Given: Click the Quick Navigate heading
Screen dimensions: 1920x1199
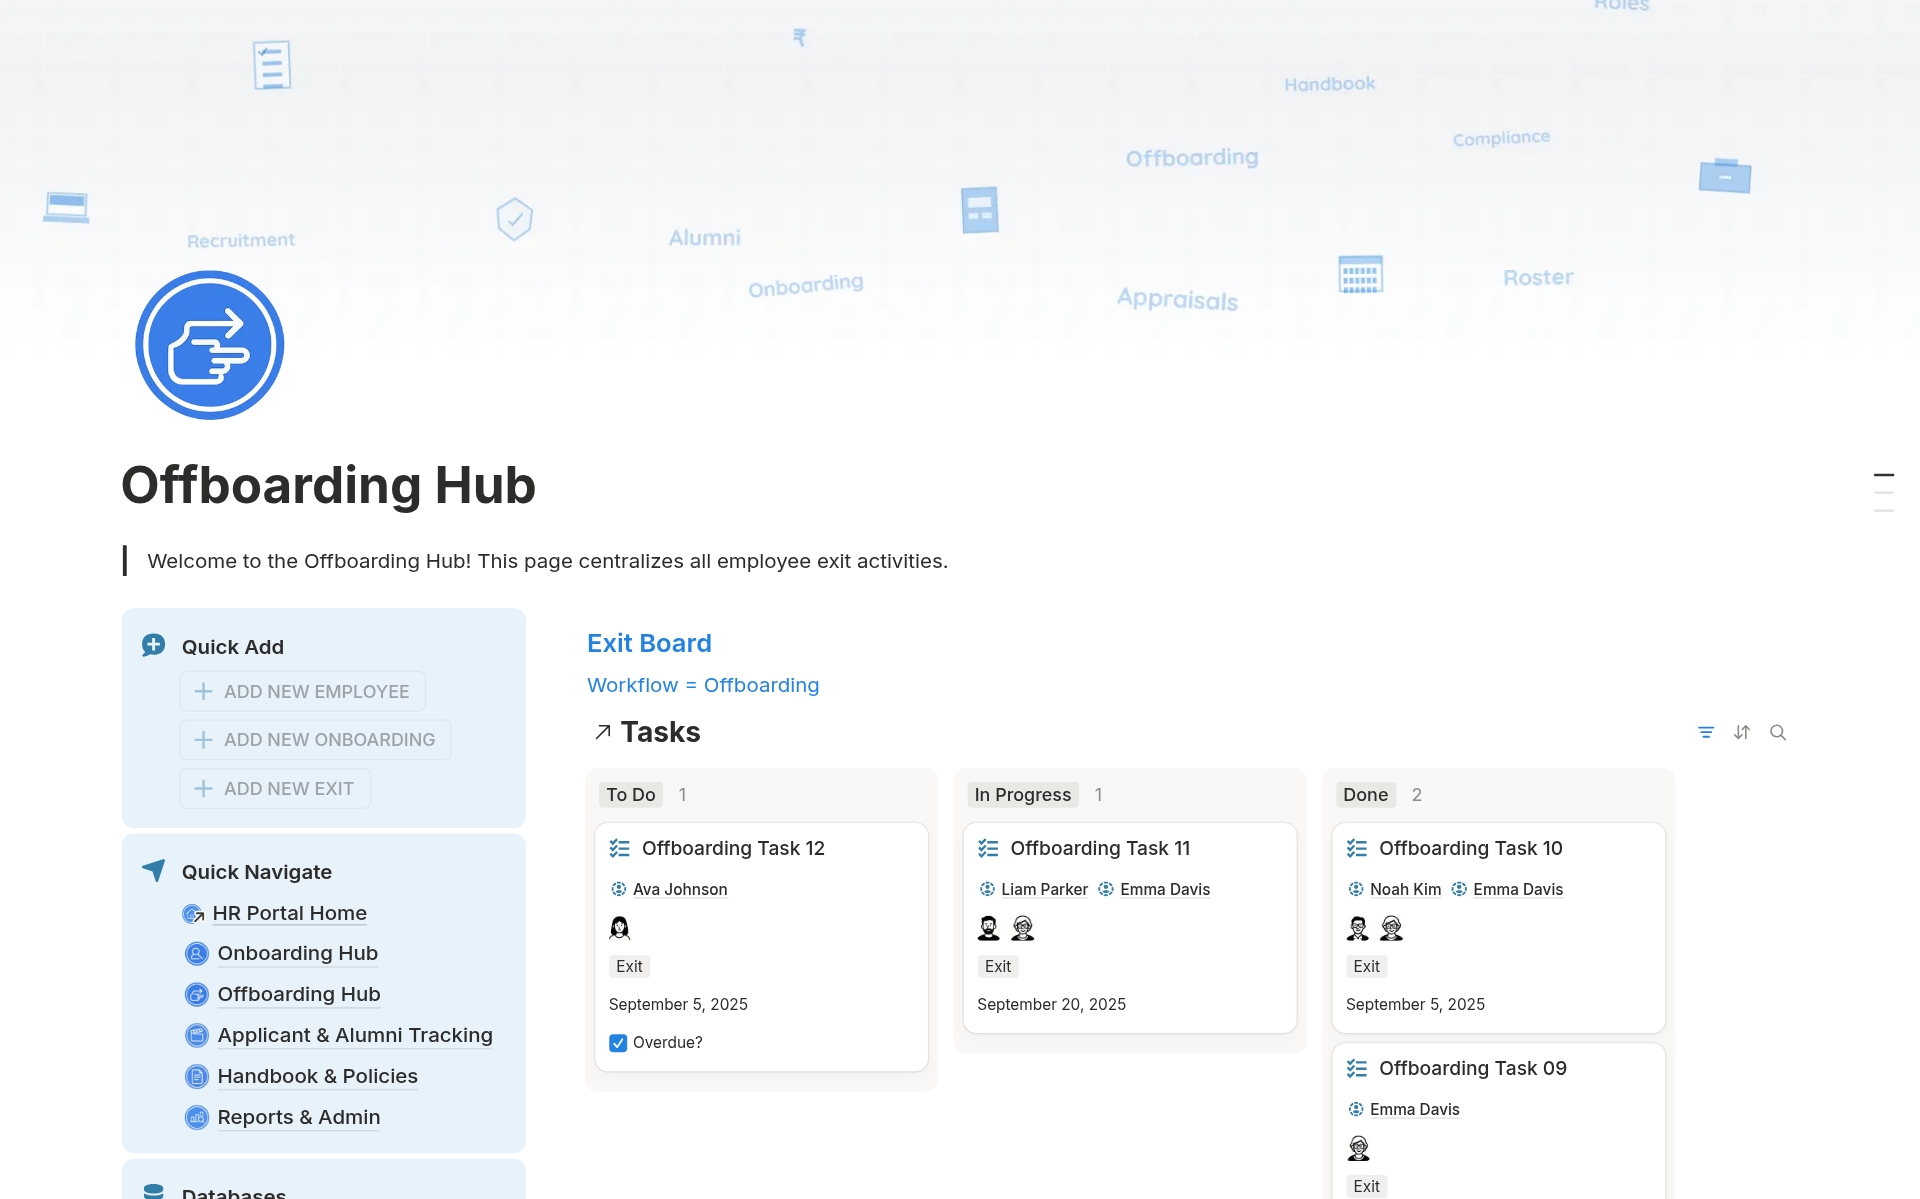Looking at the screenshot, I should click(256, 872).
